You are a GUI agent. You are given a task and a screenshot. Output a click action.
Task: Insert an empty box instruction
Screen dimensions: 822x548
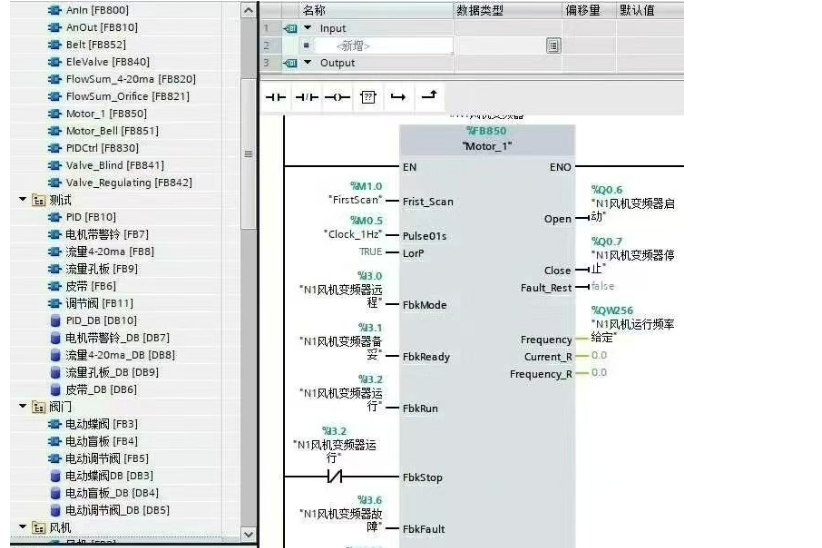368,97
